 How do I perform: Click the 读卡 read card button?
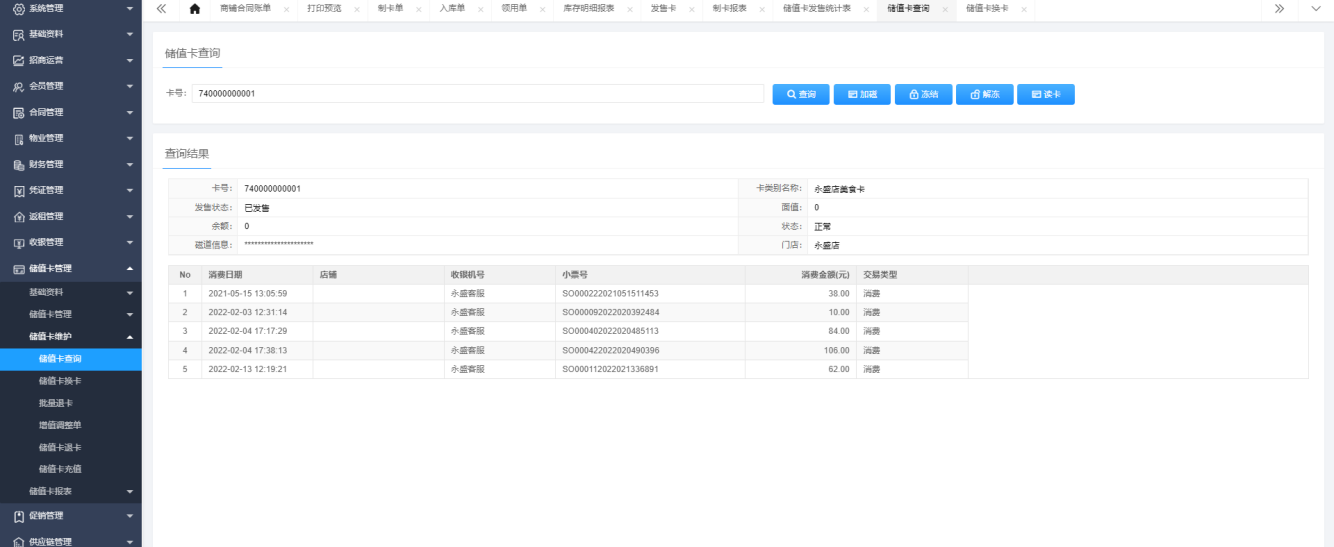tap(1045, 94)
